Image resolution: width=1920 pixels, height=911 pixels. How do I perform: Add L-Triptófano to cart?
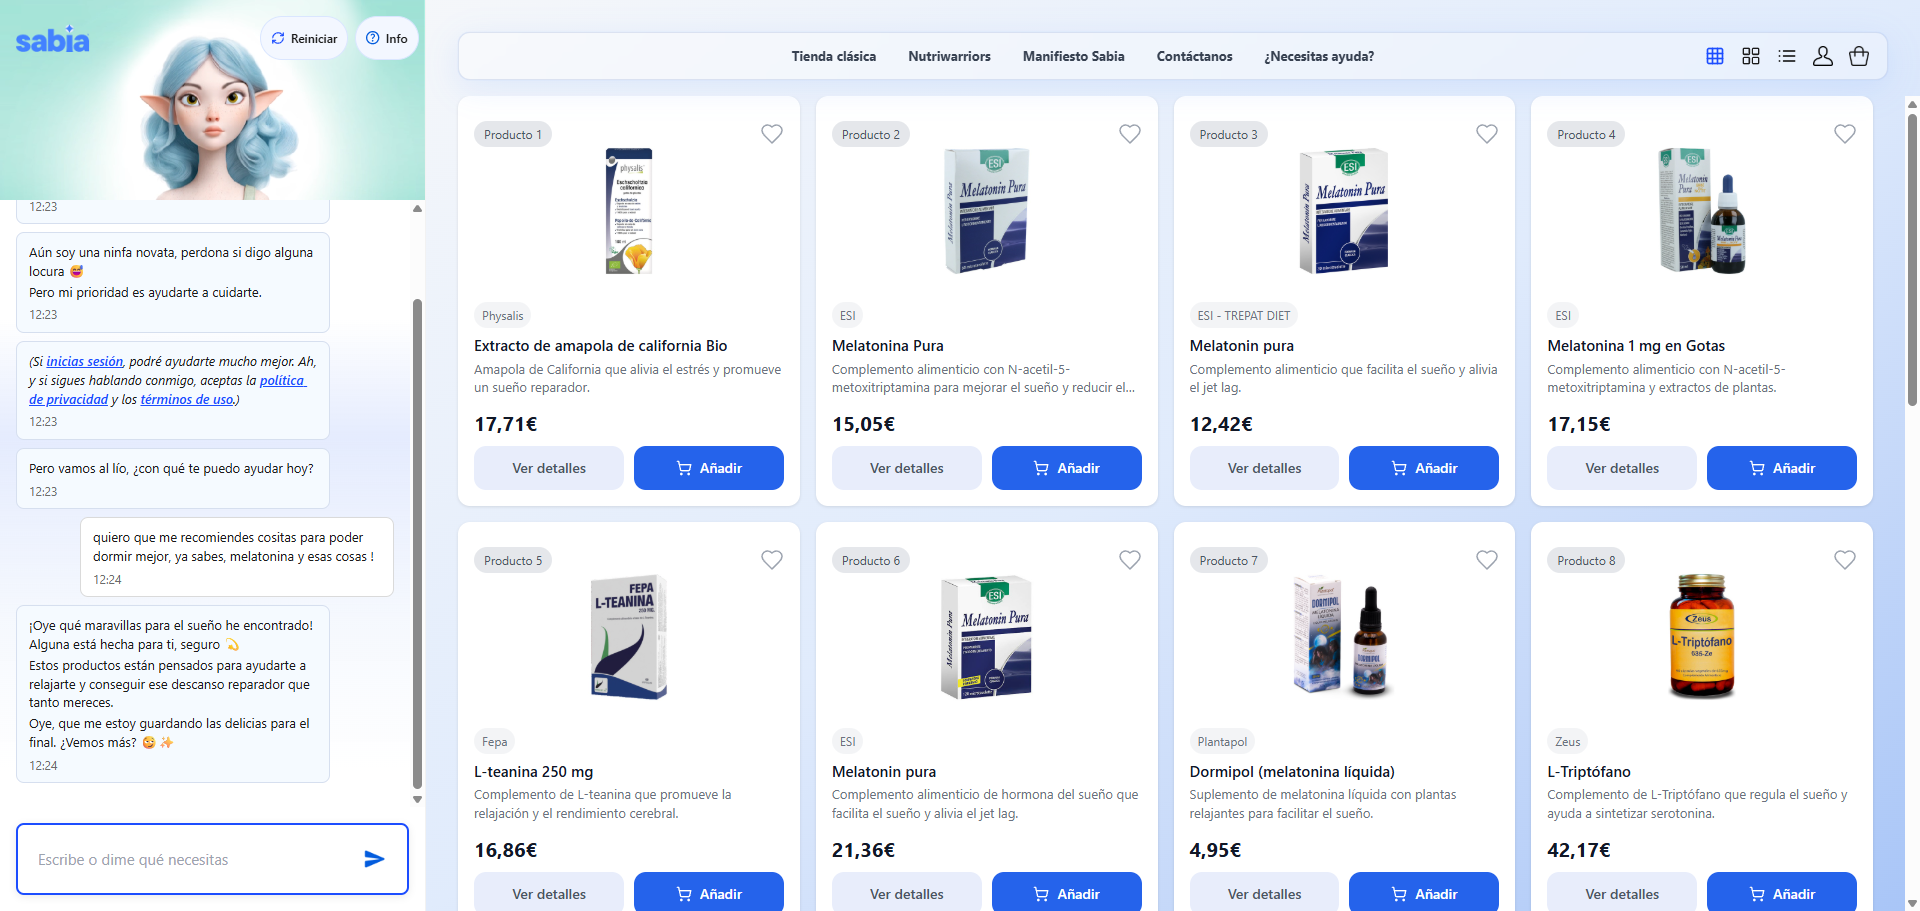(1782, 893)
